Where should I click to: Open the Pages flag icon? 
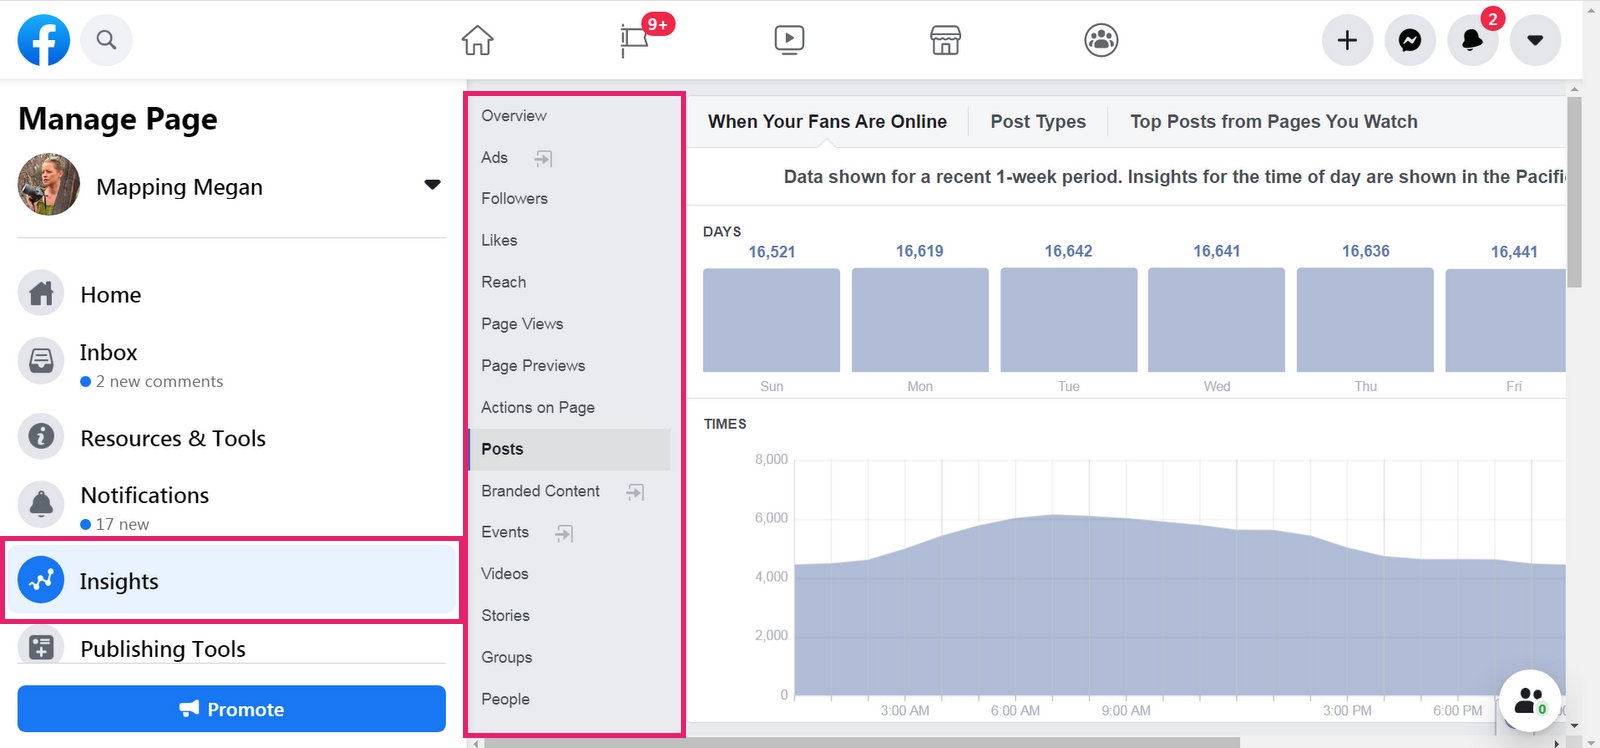click(x=634, y=40)
